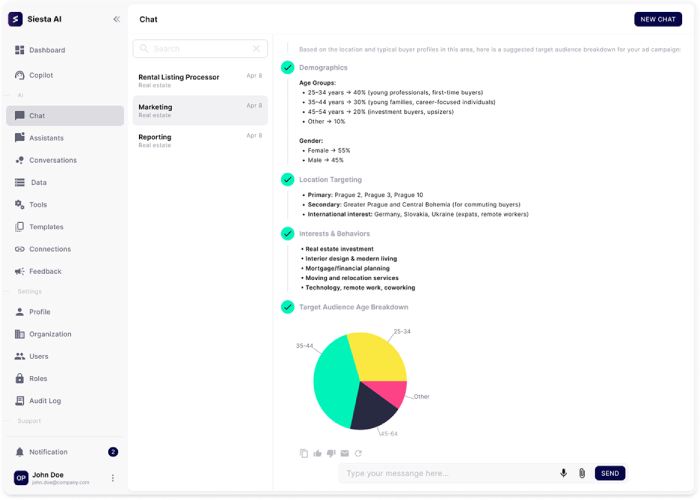Screen dimensions: 700x500
Task: Regenerate the response with the refresh icon
Action: click(x=358, y=453)
